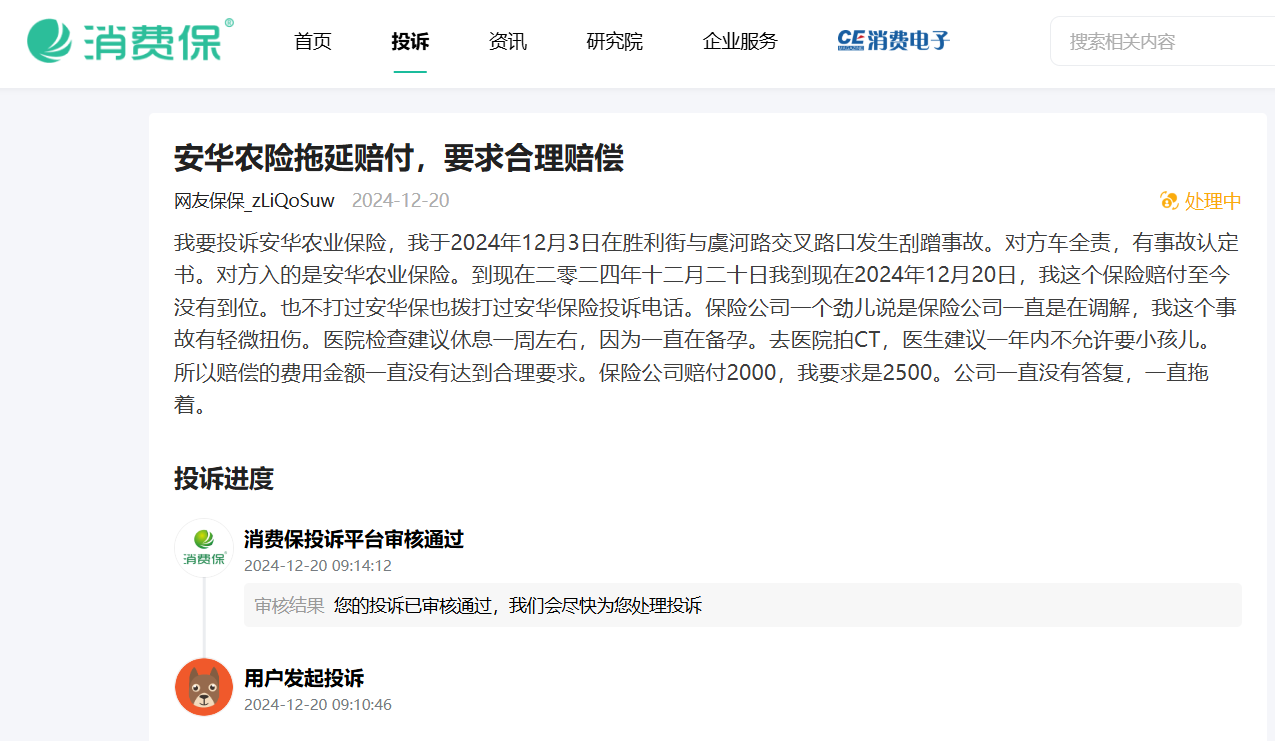Click 消费保投诉平台审核通过 timeline entry
Viewport: 1275px width, 741px height.
point(354,539)
